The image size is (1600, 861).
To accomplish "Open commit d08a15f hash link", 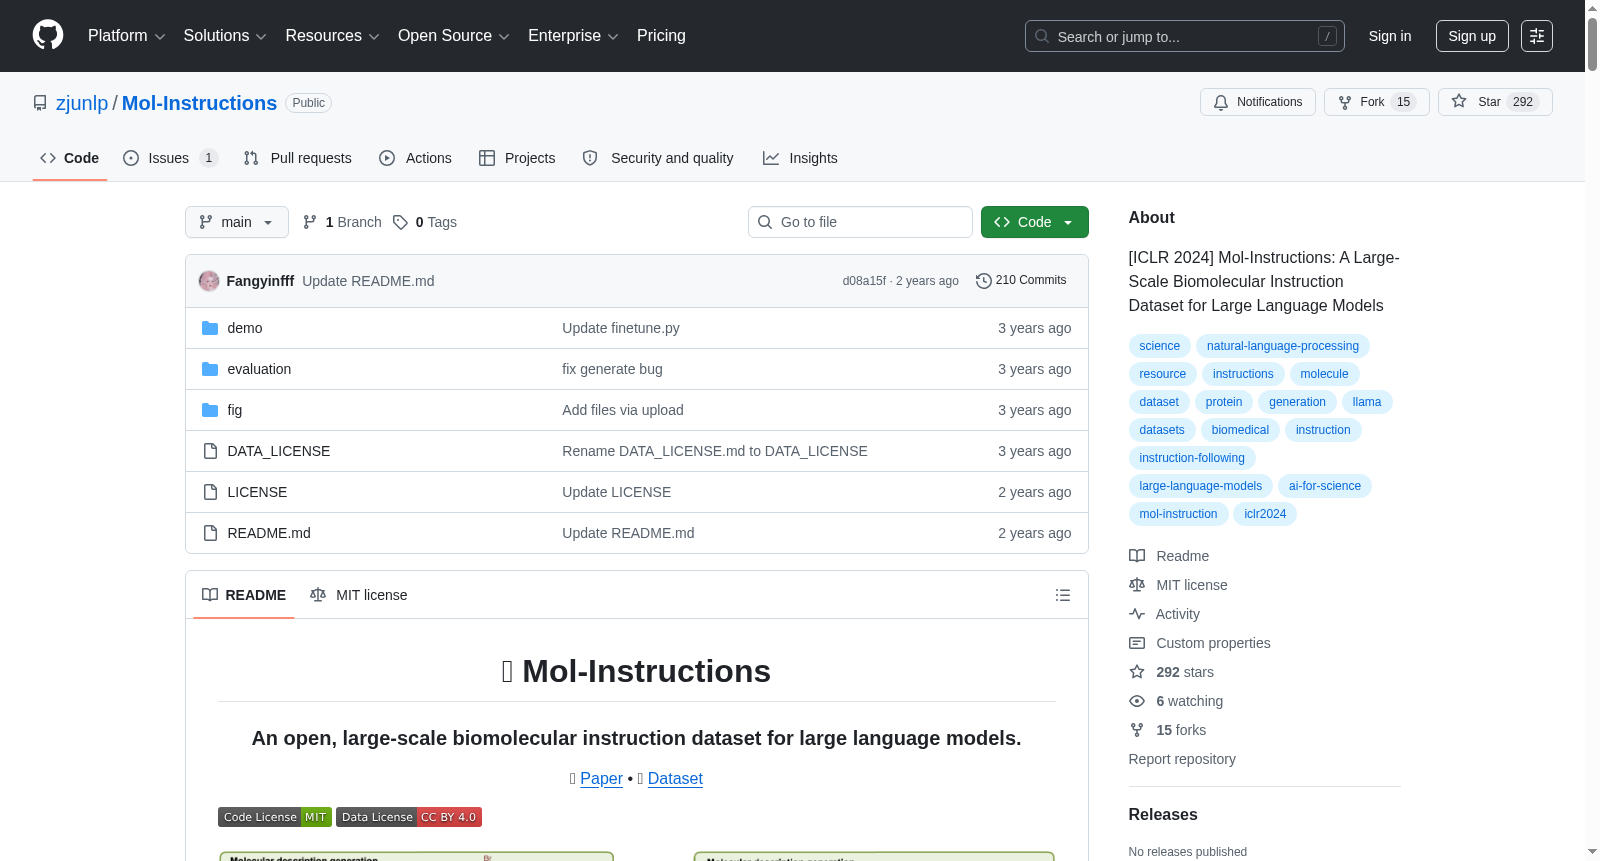I will tap(864, 281).
